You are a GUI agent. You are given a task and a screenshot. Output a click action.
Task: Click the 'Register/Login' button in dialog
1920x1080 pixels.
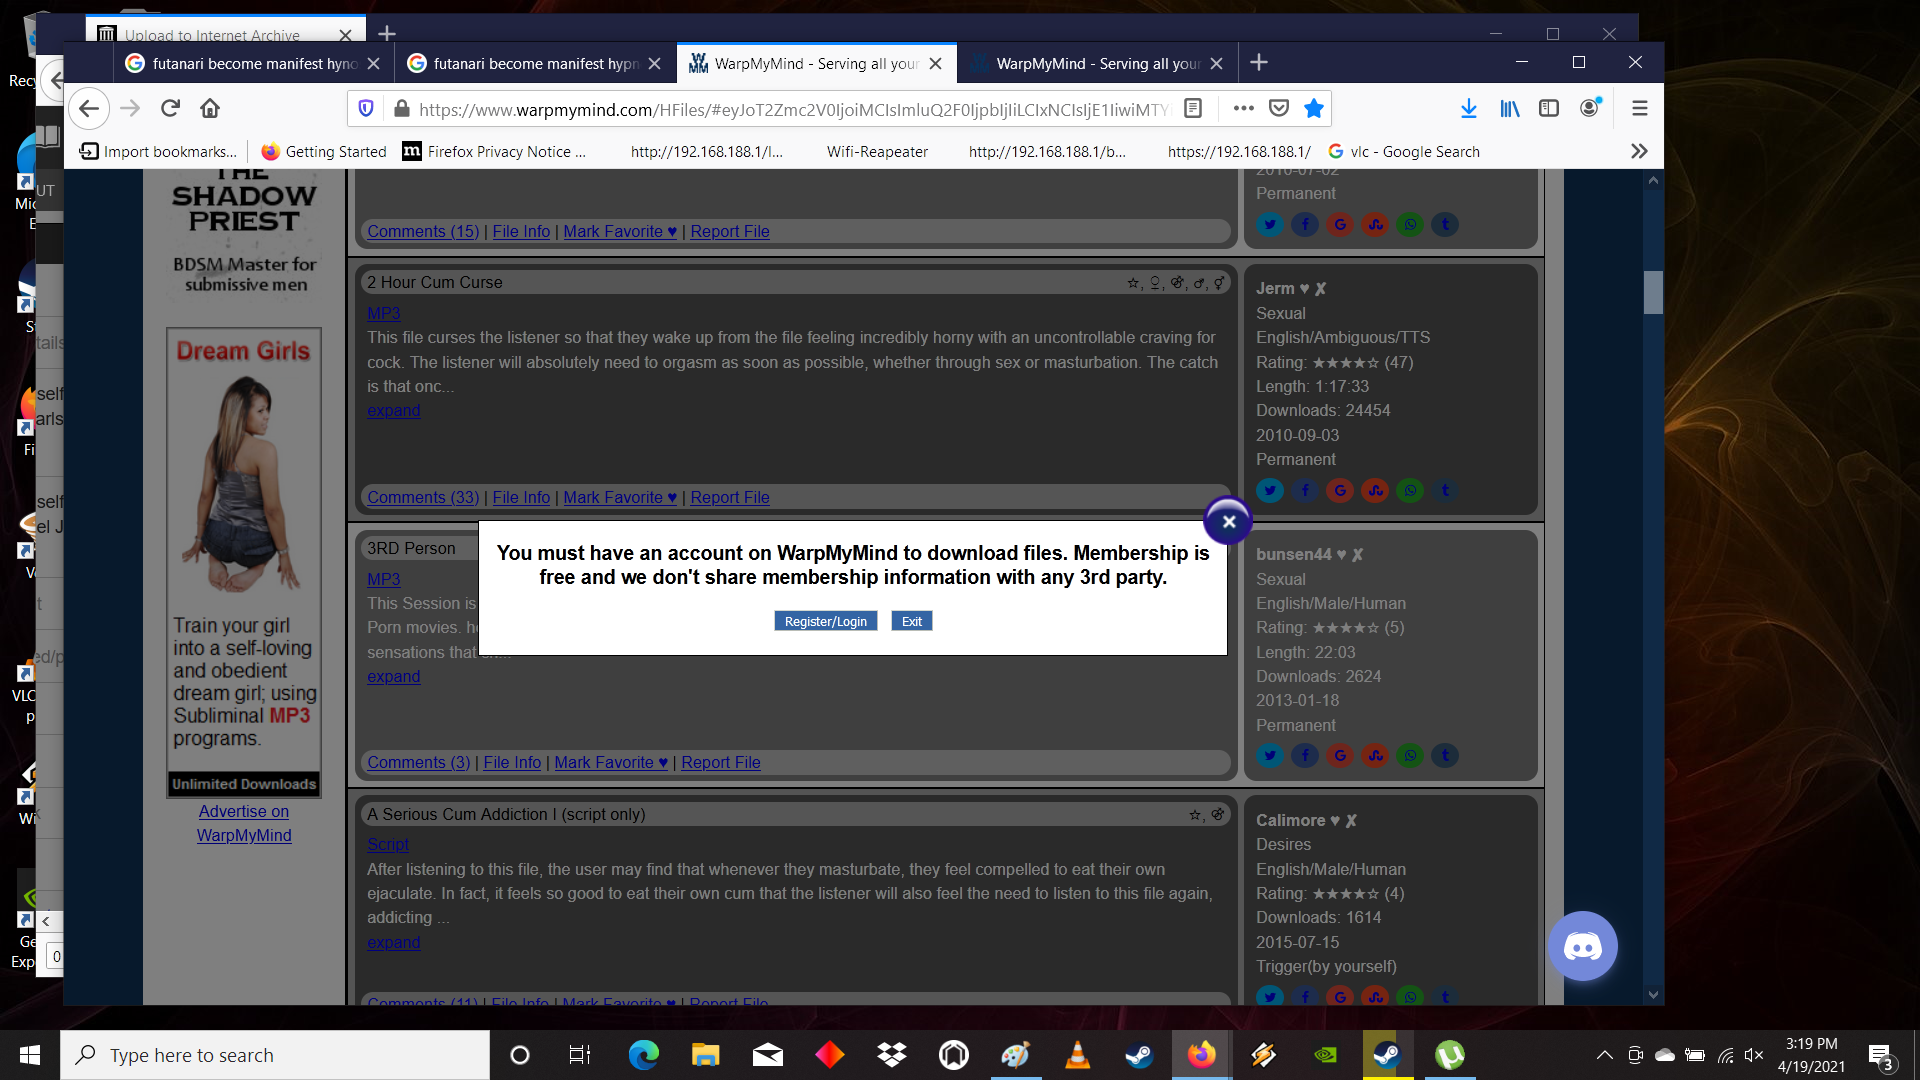[x=825, y=620]
